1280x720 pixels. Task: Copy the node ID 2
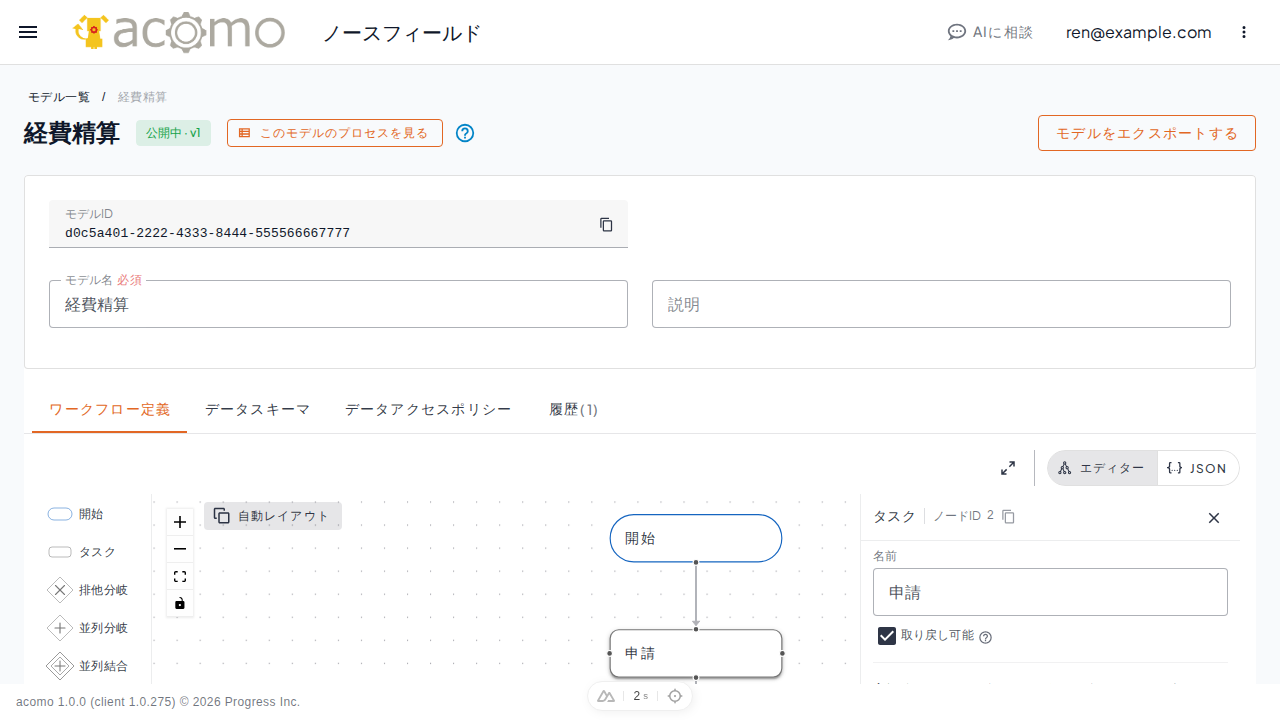(x=1009, y=517)
